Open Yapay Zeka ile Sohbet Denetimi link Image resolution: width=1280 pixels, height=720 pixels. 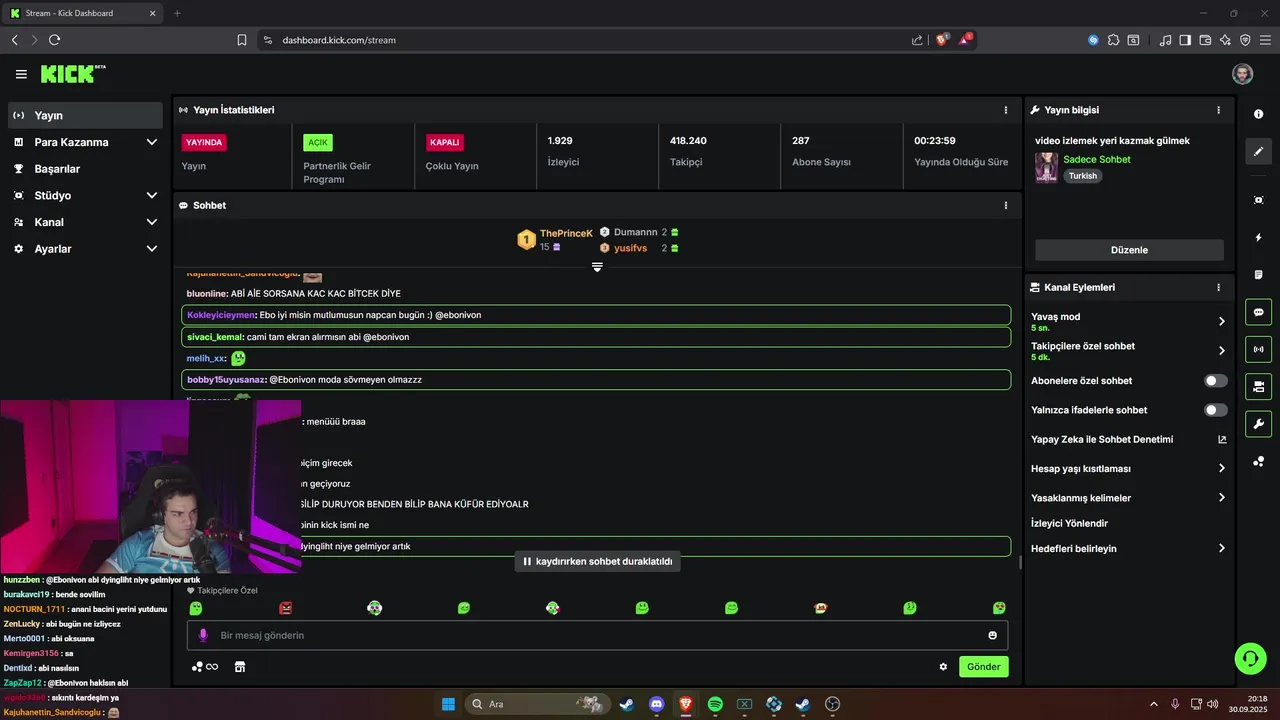coord(1128,439)
